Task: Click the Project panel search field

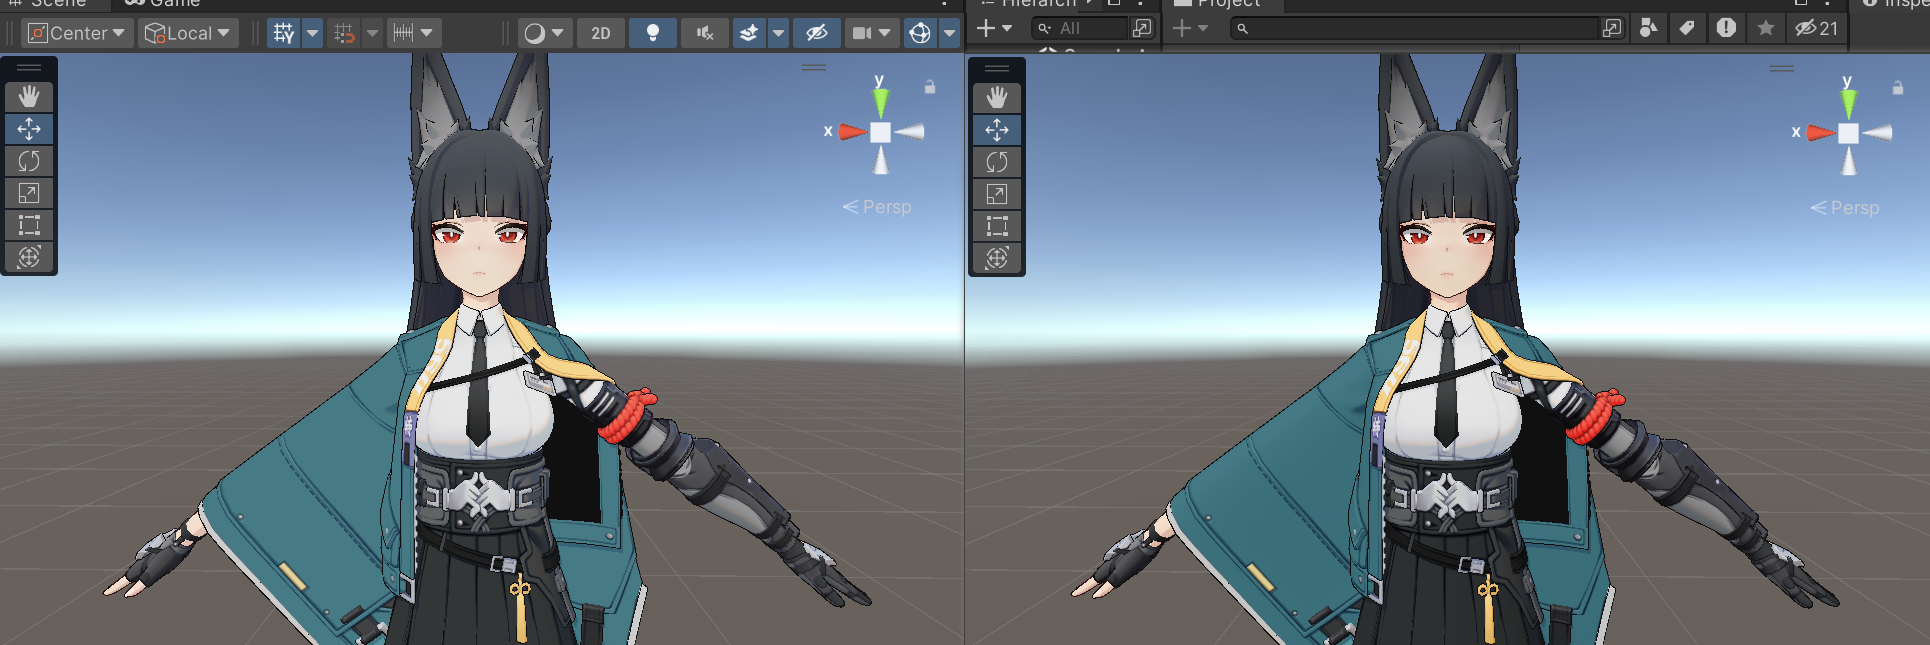Action: click(x=1420, y=29)
